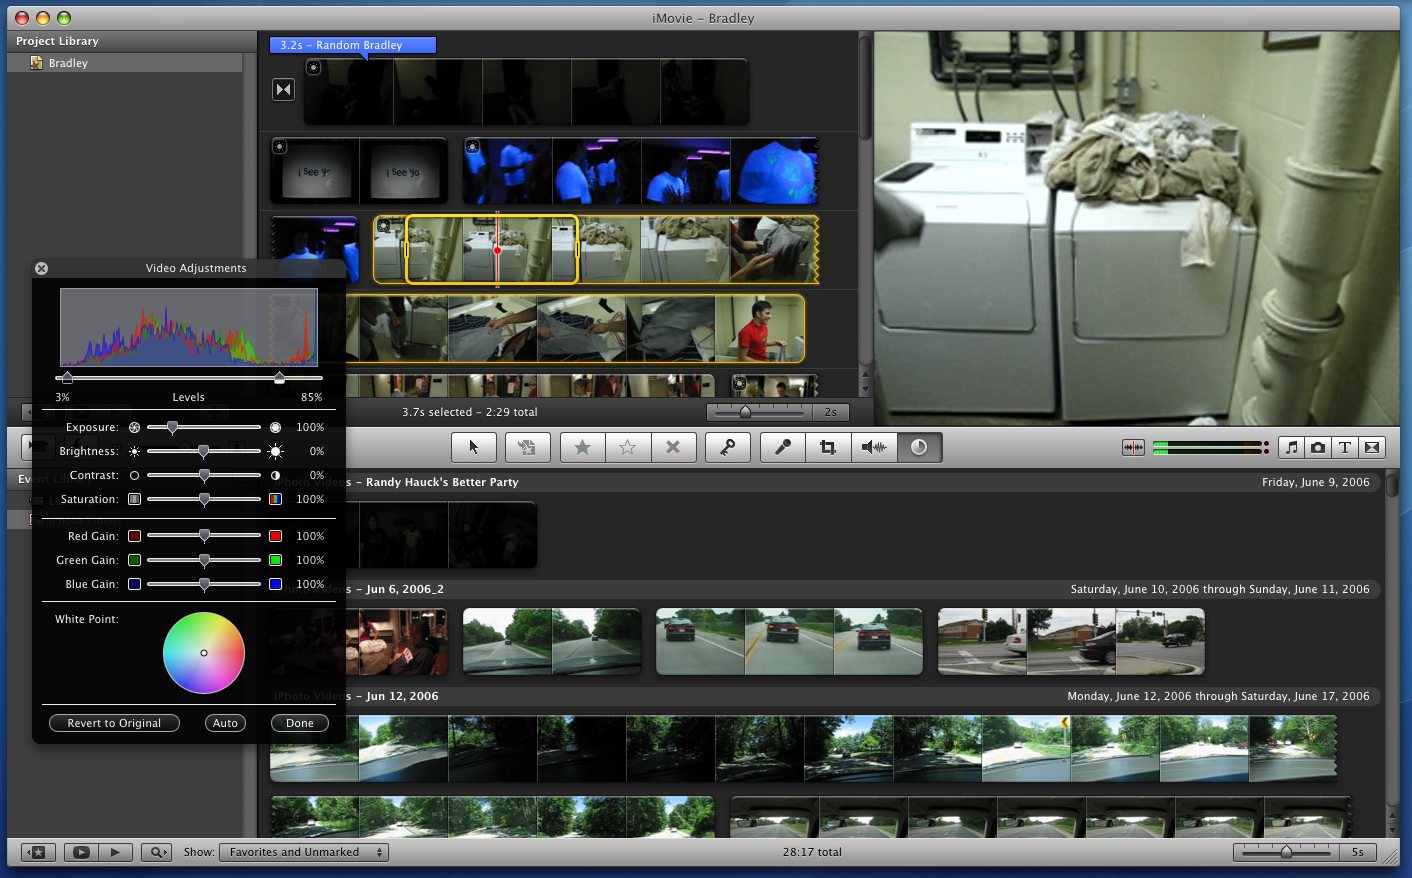
Task: Select the 'I See Yo' title clip thumbnail
Action: coord(359,171)
